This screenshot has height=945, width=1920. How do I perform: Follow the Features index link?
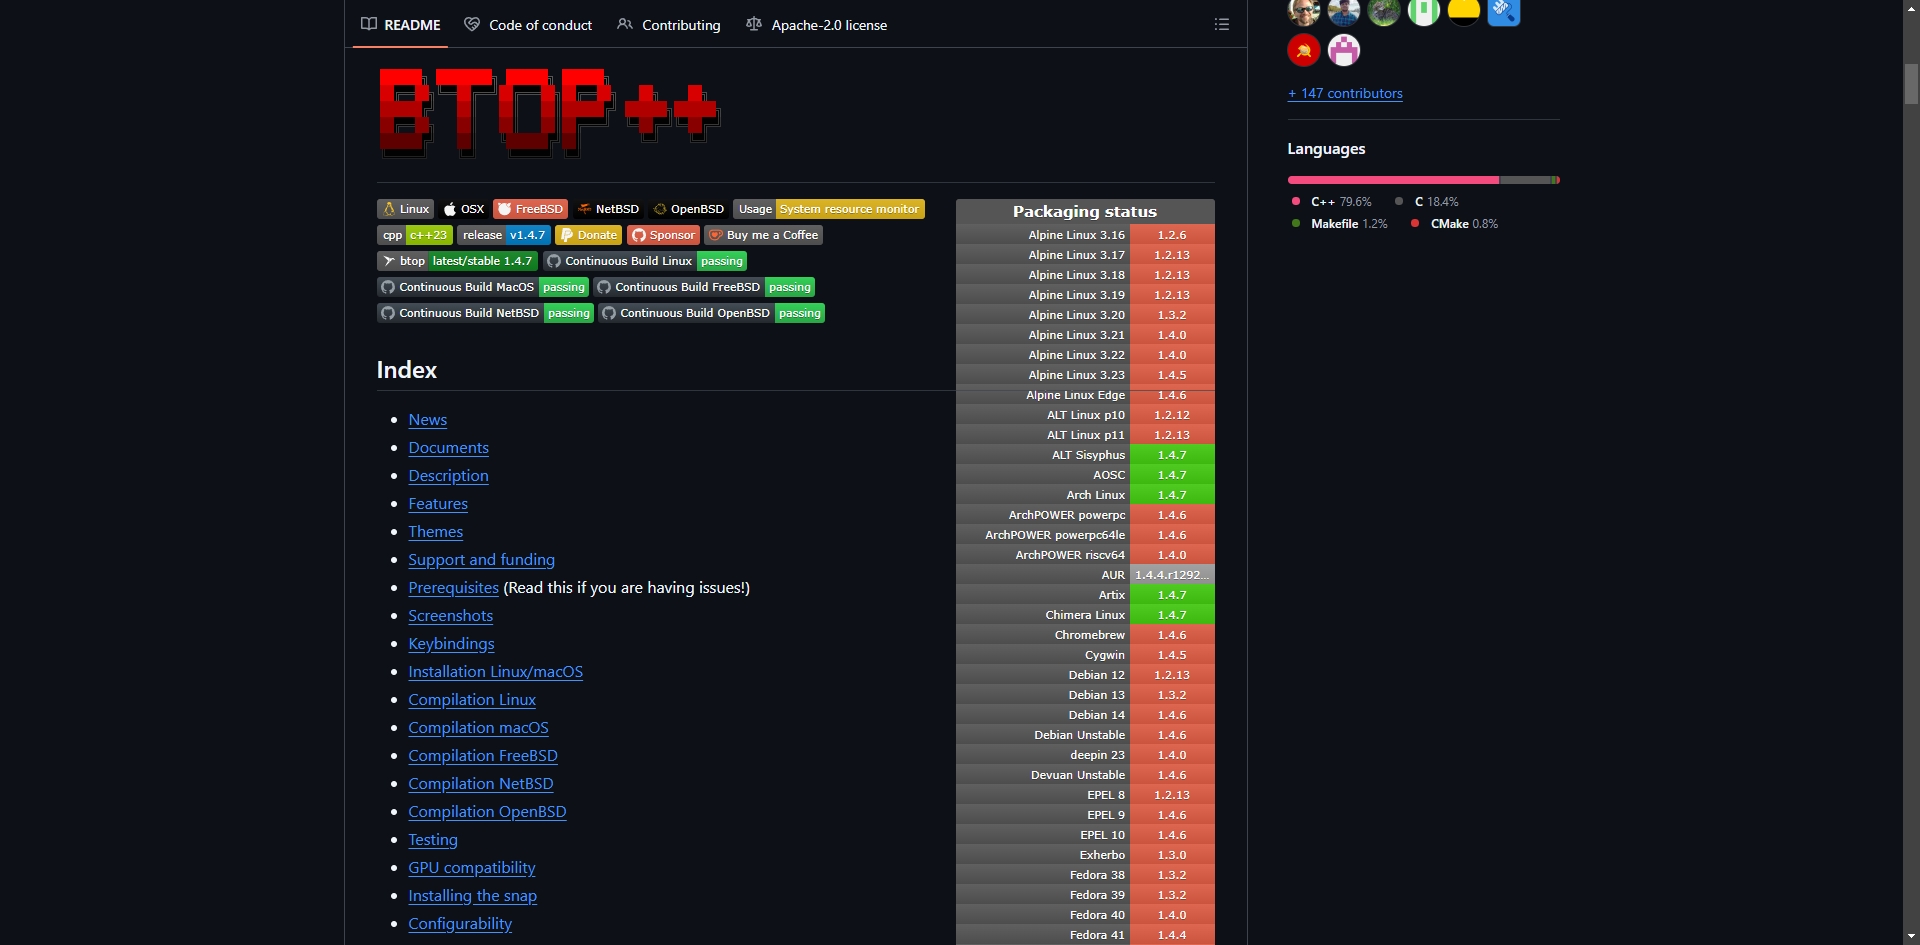[x=438, y=504]
